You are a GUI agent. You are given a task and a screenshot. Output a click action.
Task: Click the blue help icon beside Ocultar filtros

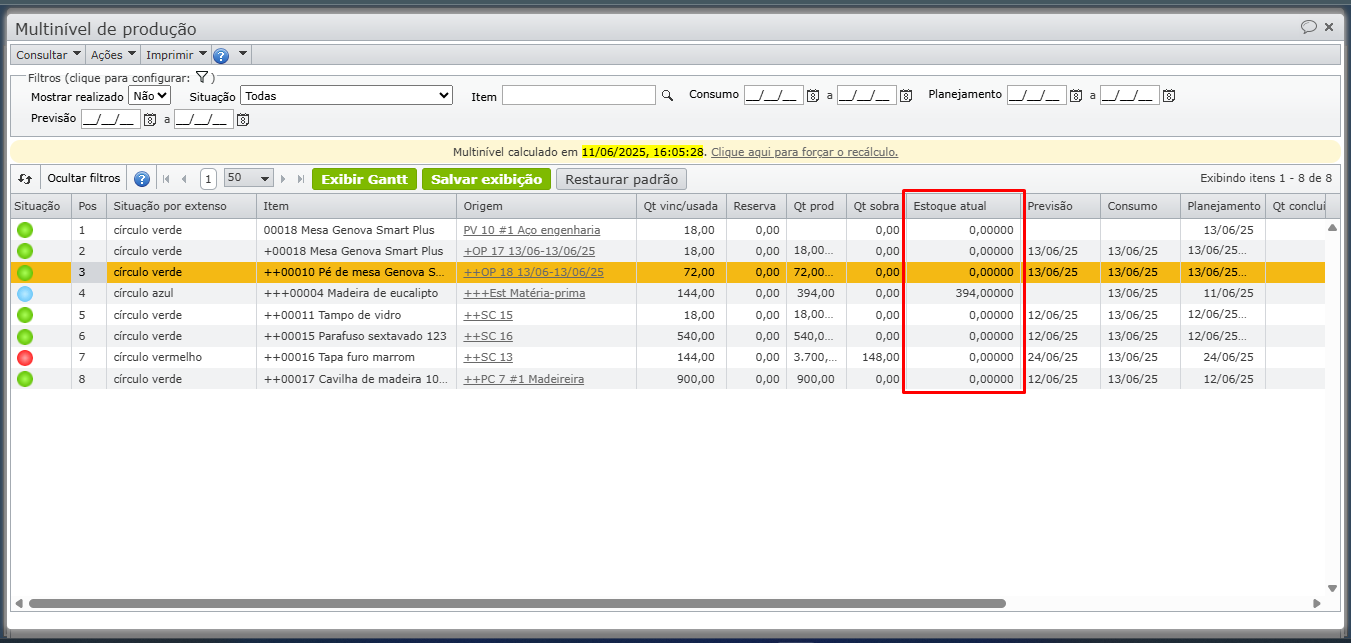[x=142, y=179]
